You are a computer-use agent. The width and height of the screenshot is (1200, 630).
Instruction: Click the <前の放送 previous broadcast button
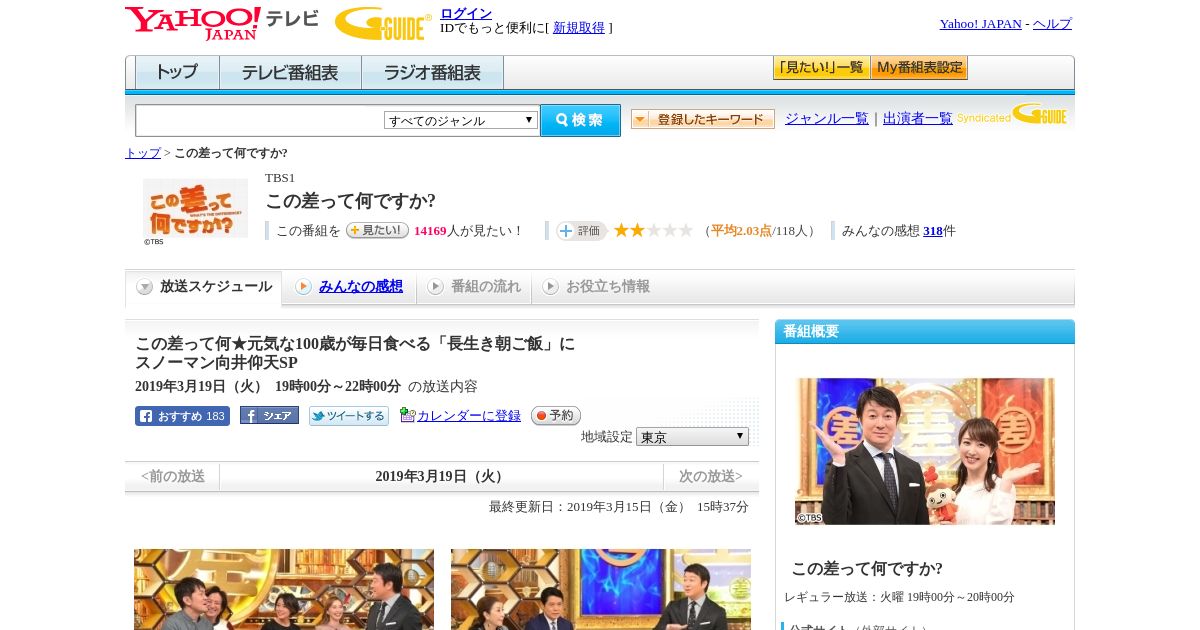pyautogui.click(x=173, y=476)
